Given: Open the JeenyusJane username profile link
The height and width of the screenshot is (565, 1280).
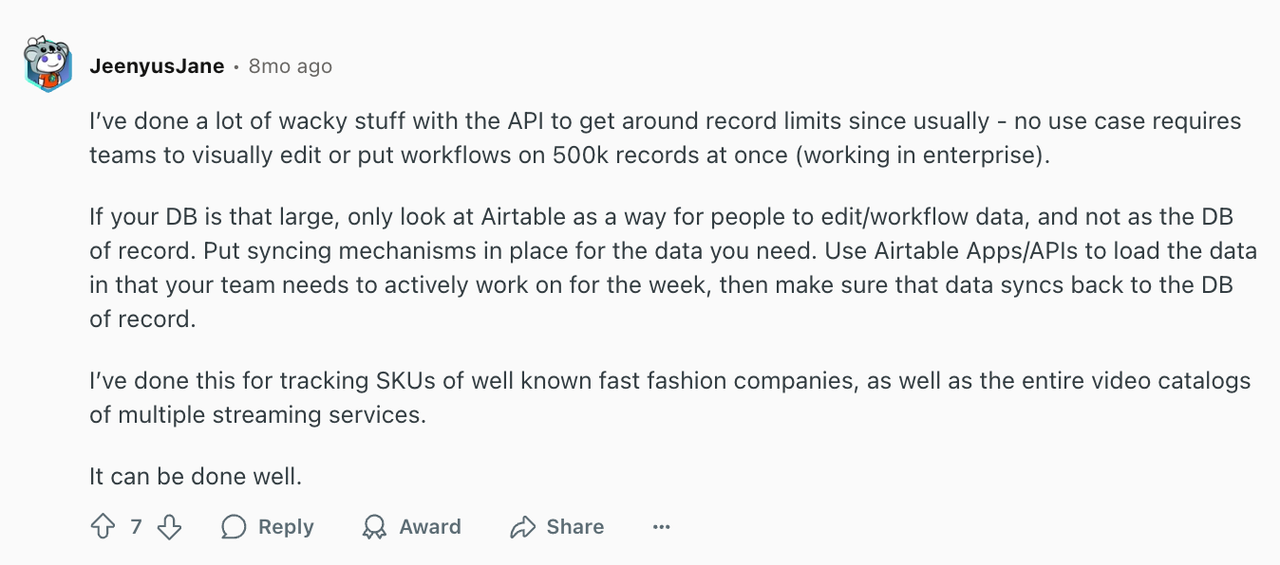Looking at the screenshot, I should point(157,67).
